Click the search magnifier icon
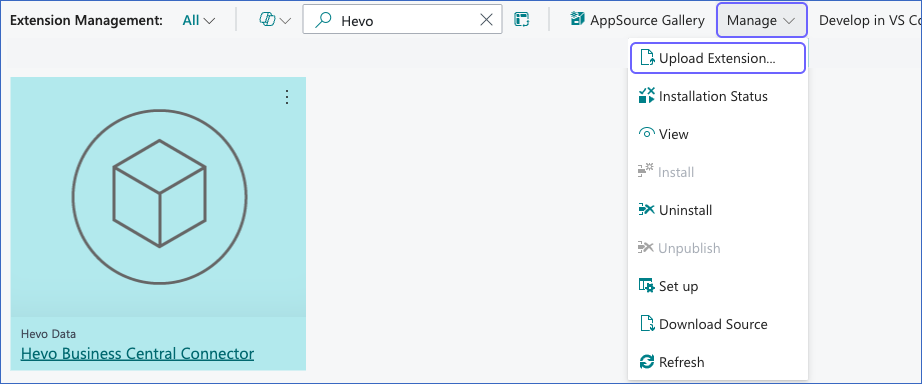 (323, 21)
